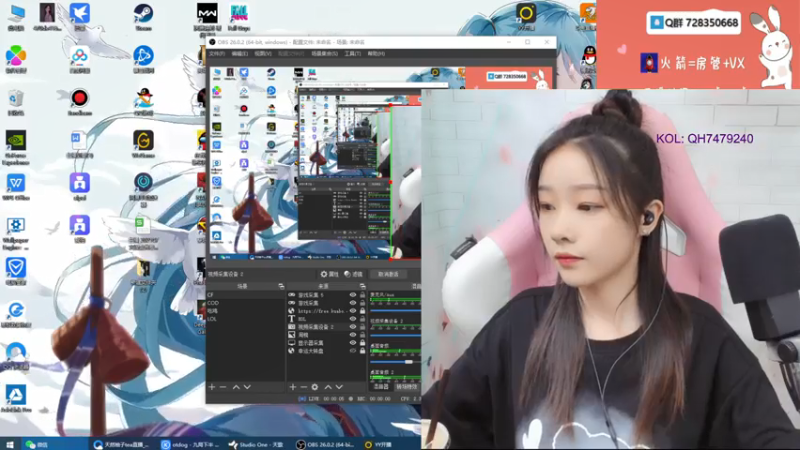Open the File menu in OBS
The height and width of the screenshot is (450, 800).
tap(217, 54)
